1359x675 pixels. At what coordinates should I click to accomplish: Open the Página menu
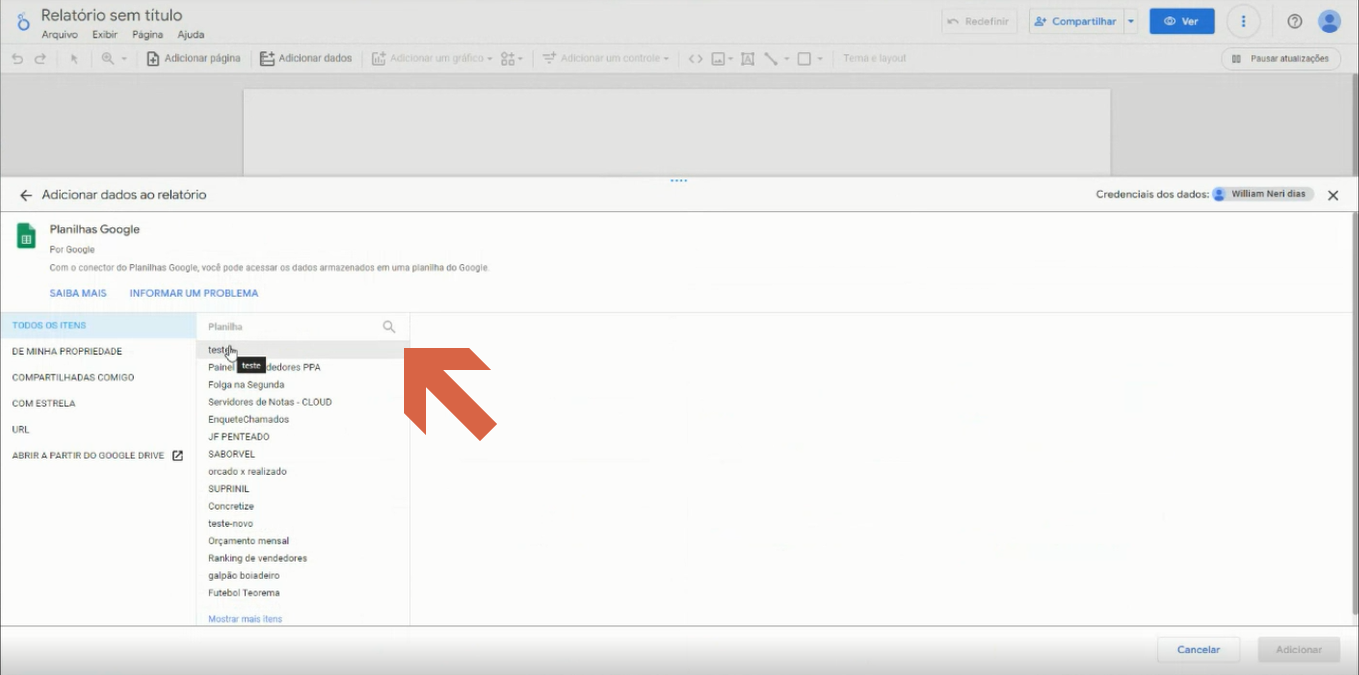pyautogui.click(x=147, y=35)
